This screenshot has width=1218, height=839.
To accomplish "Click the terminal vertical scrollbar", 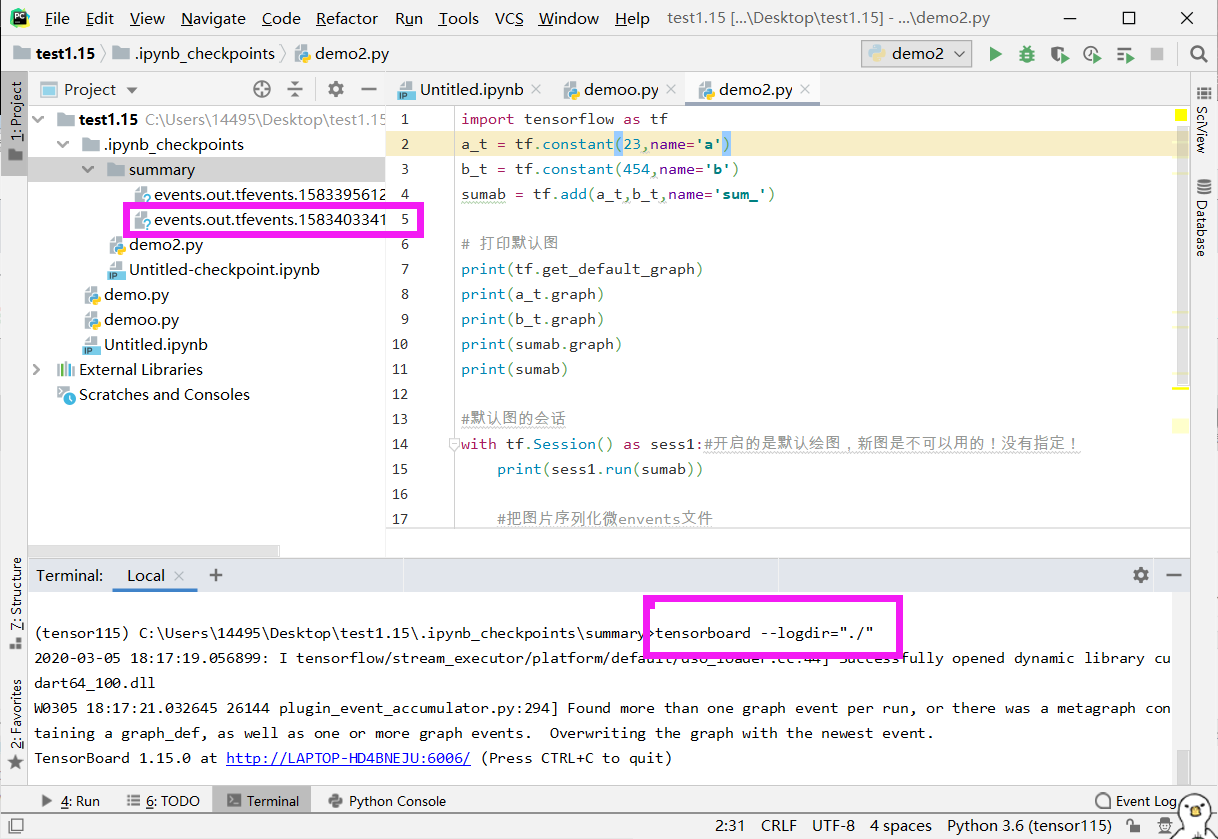I will [1182, 765].
